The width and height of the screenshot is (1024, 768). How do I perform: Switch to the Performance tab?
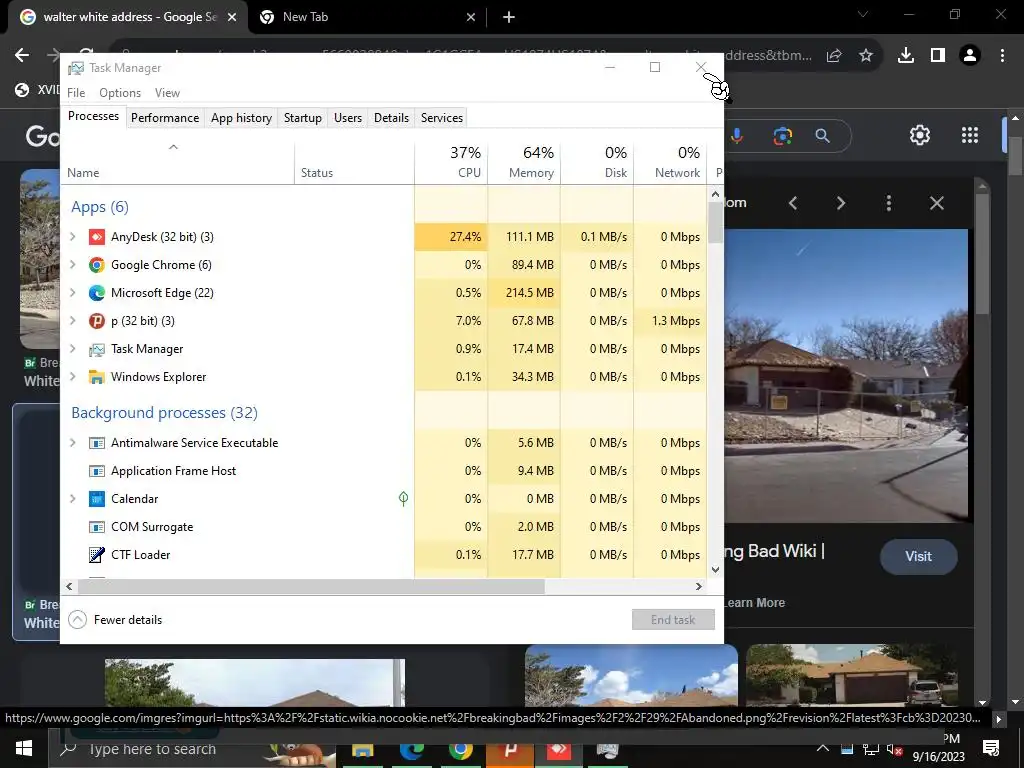tap(165, 118)
